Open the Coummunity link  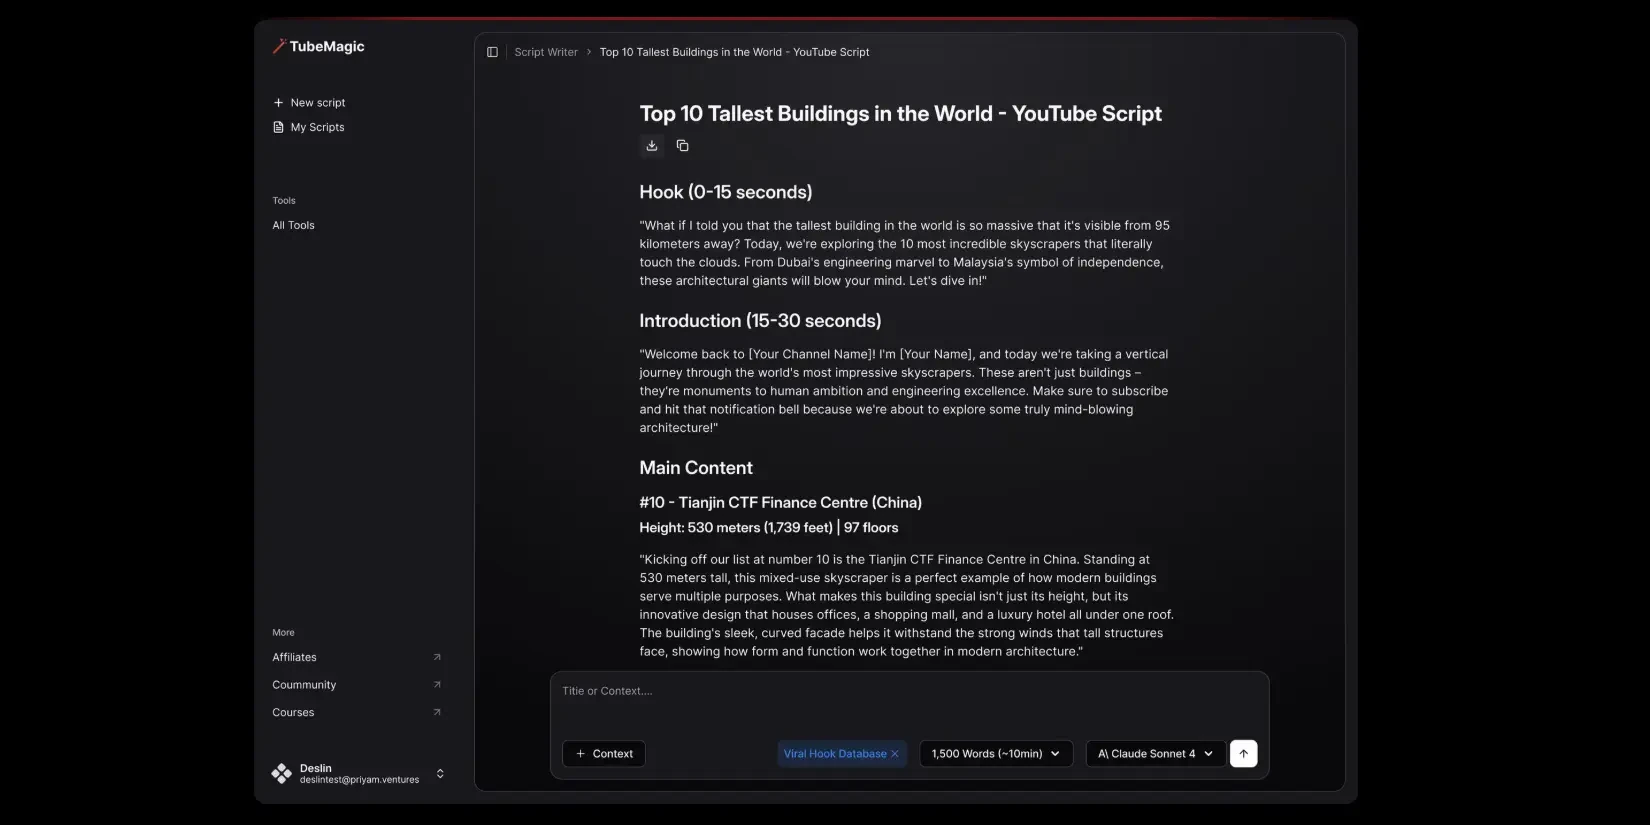tap(304, 685)
